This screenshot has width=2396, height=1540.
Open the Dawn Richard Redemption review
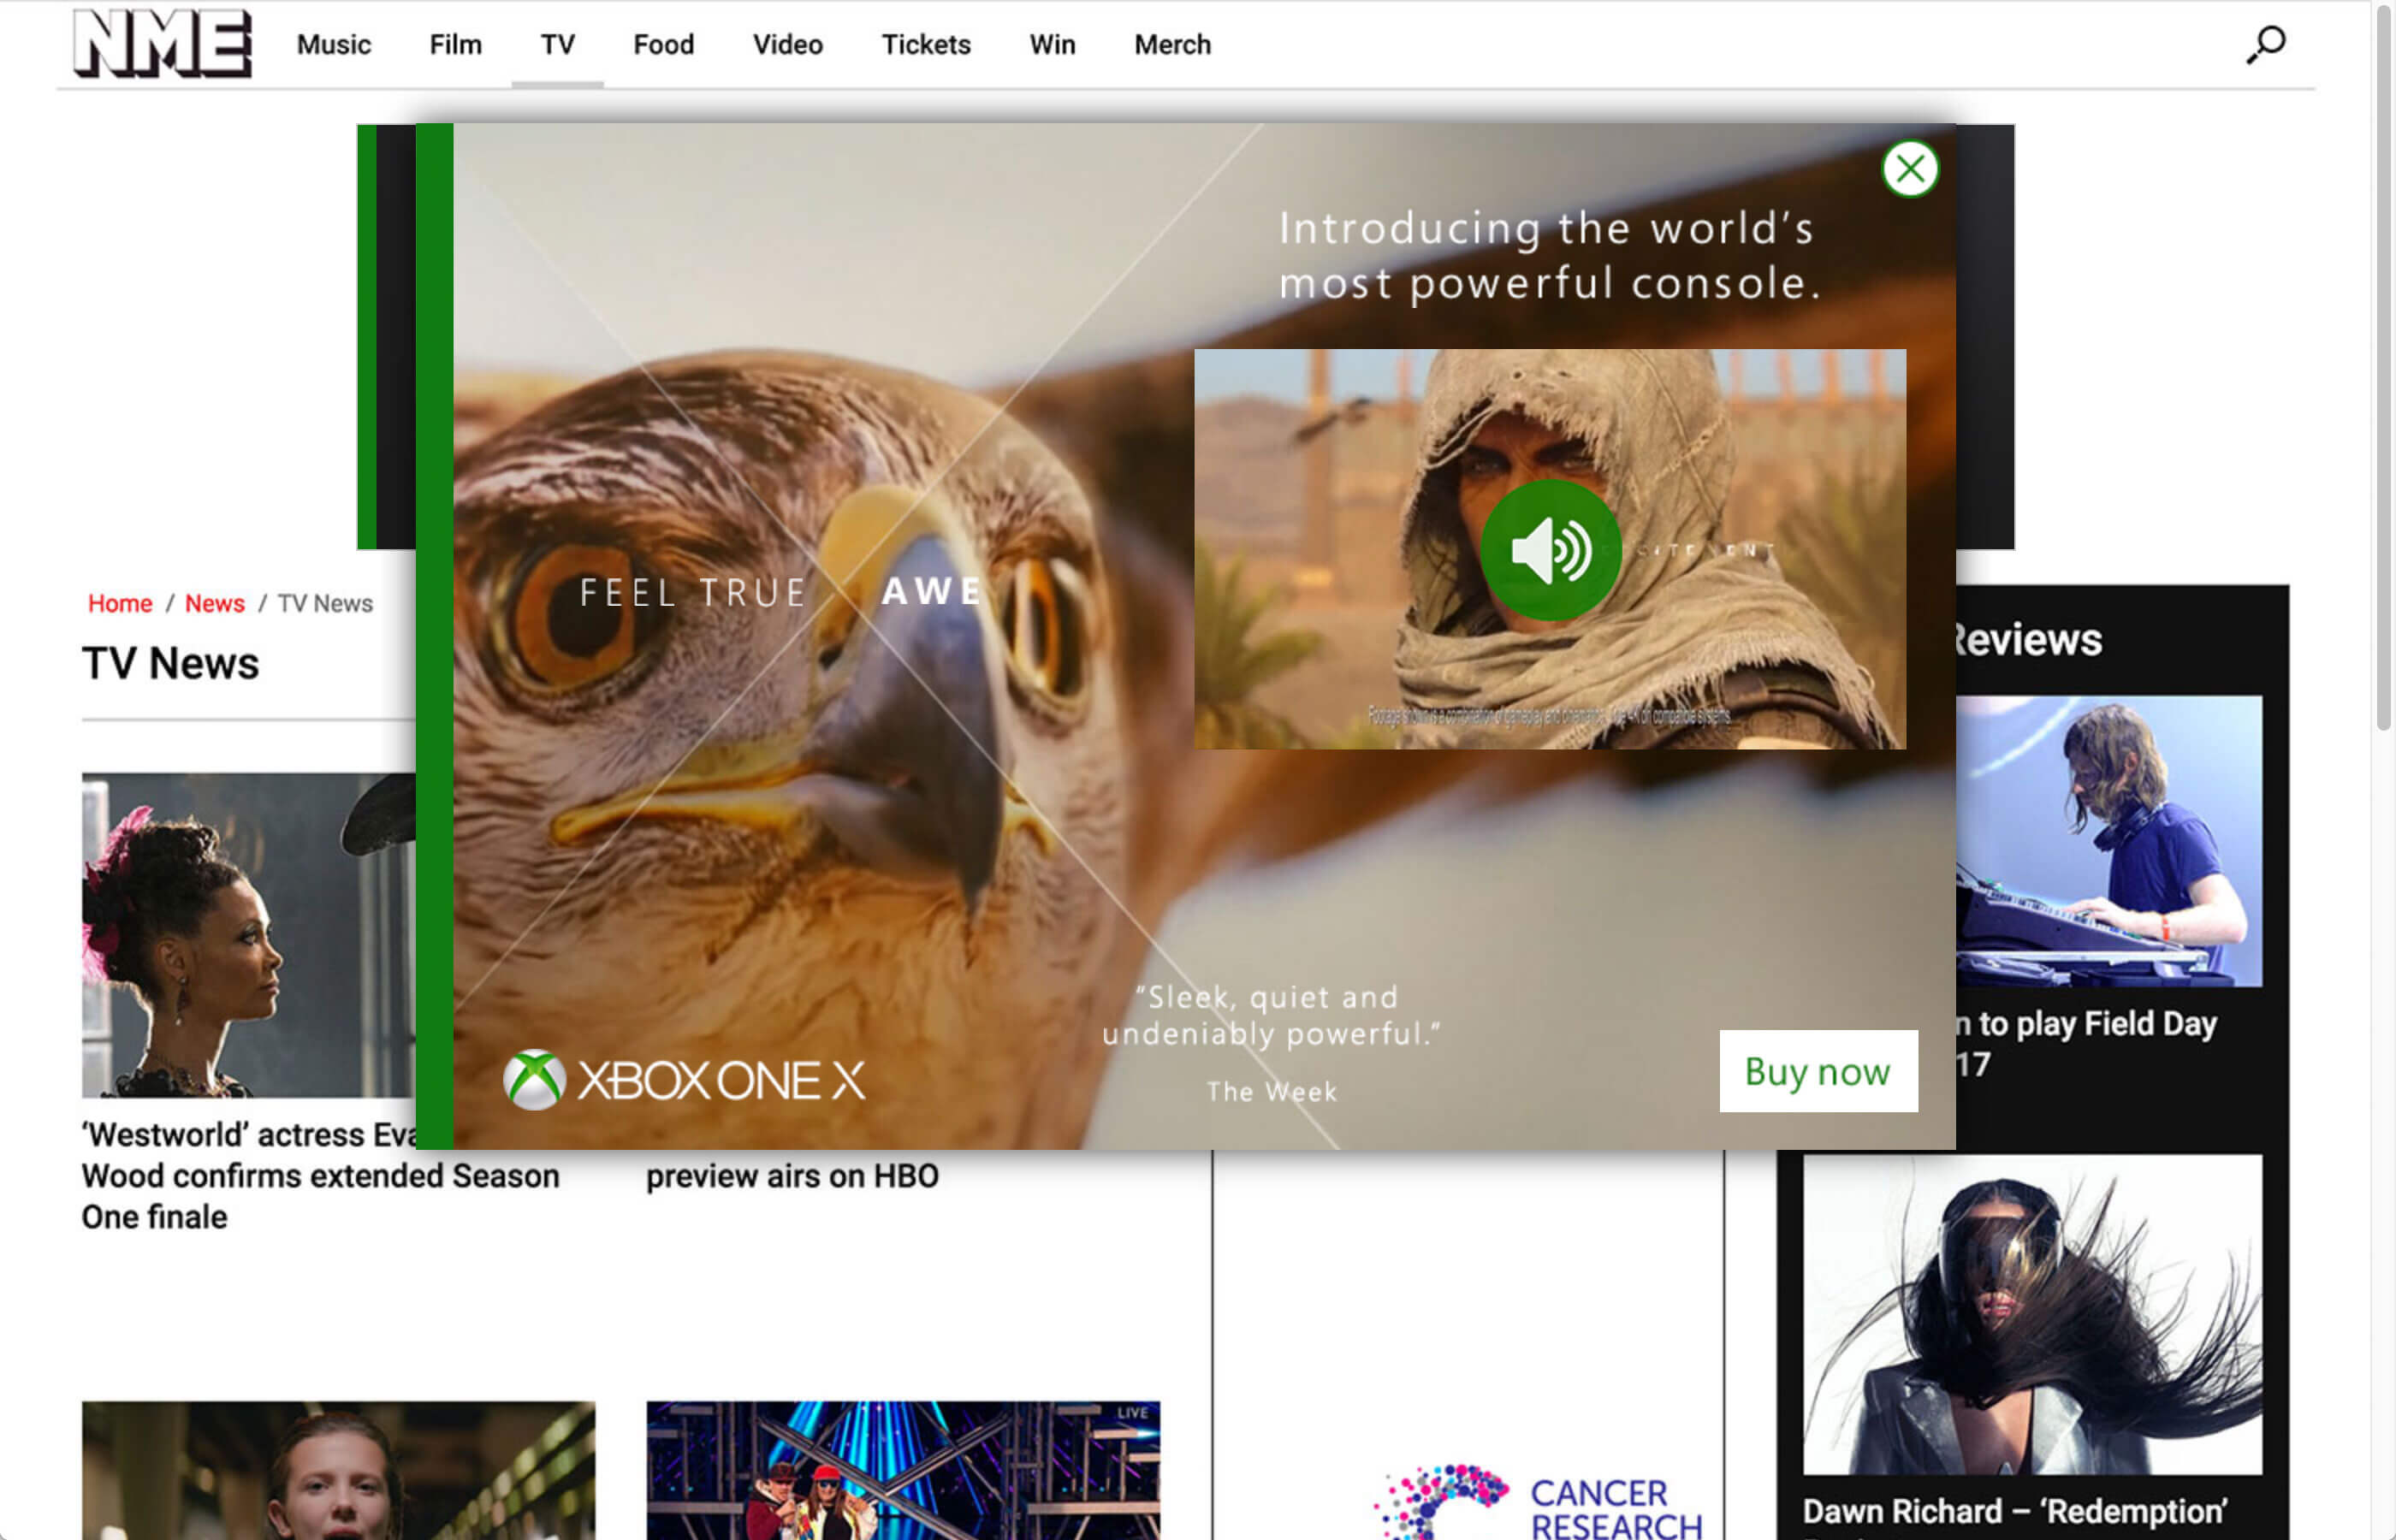[x=2014, y=1510]
